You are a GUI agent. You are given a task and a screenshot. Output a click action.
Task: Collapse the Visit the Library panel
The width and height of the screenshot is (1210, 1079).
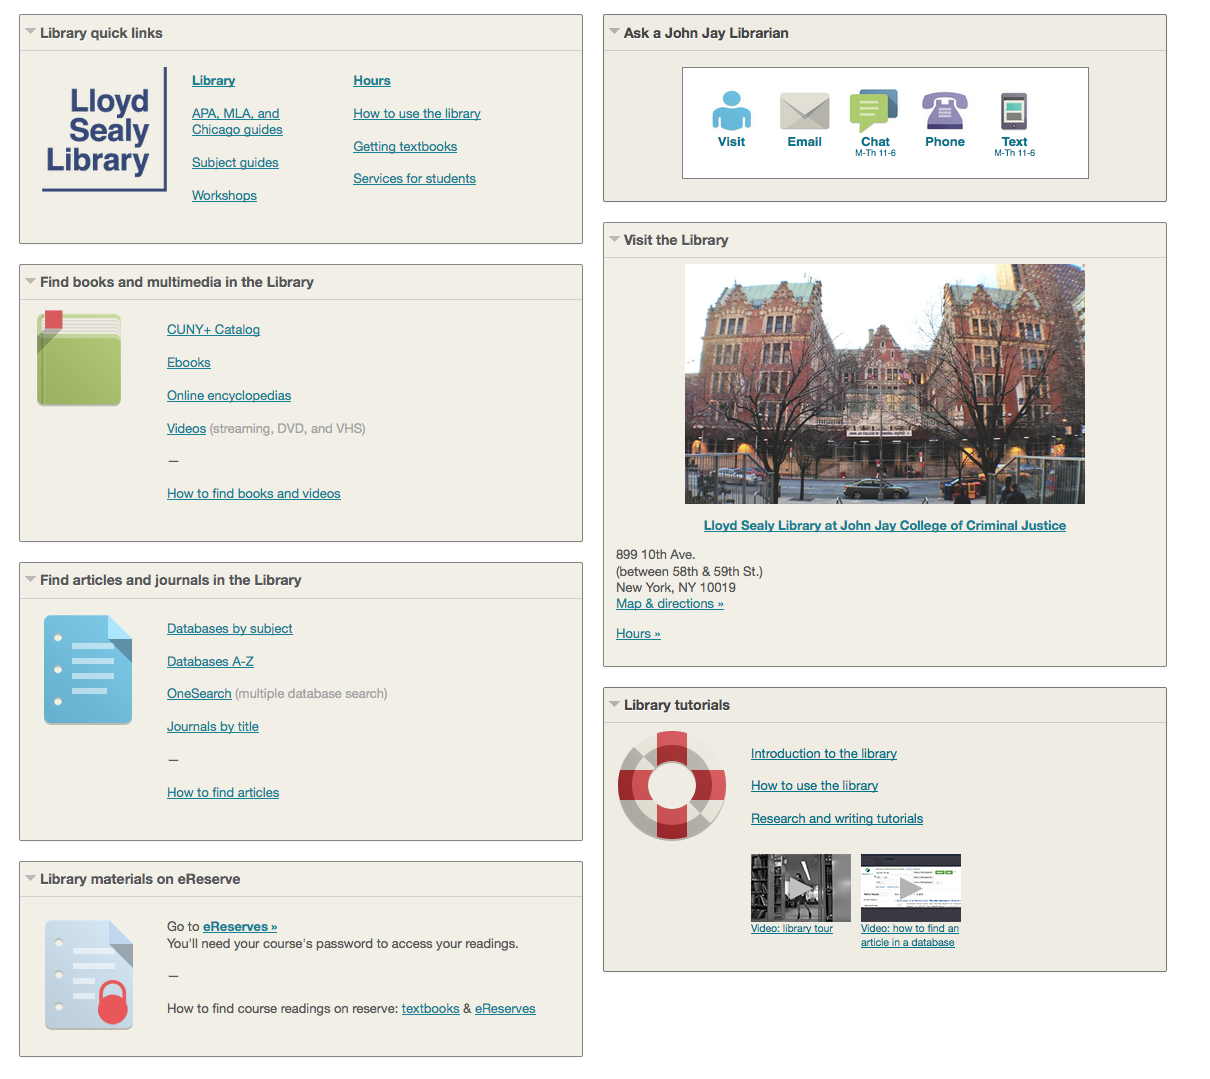point(614,239)
